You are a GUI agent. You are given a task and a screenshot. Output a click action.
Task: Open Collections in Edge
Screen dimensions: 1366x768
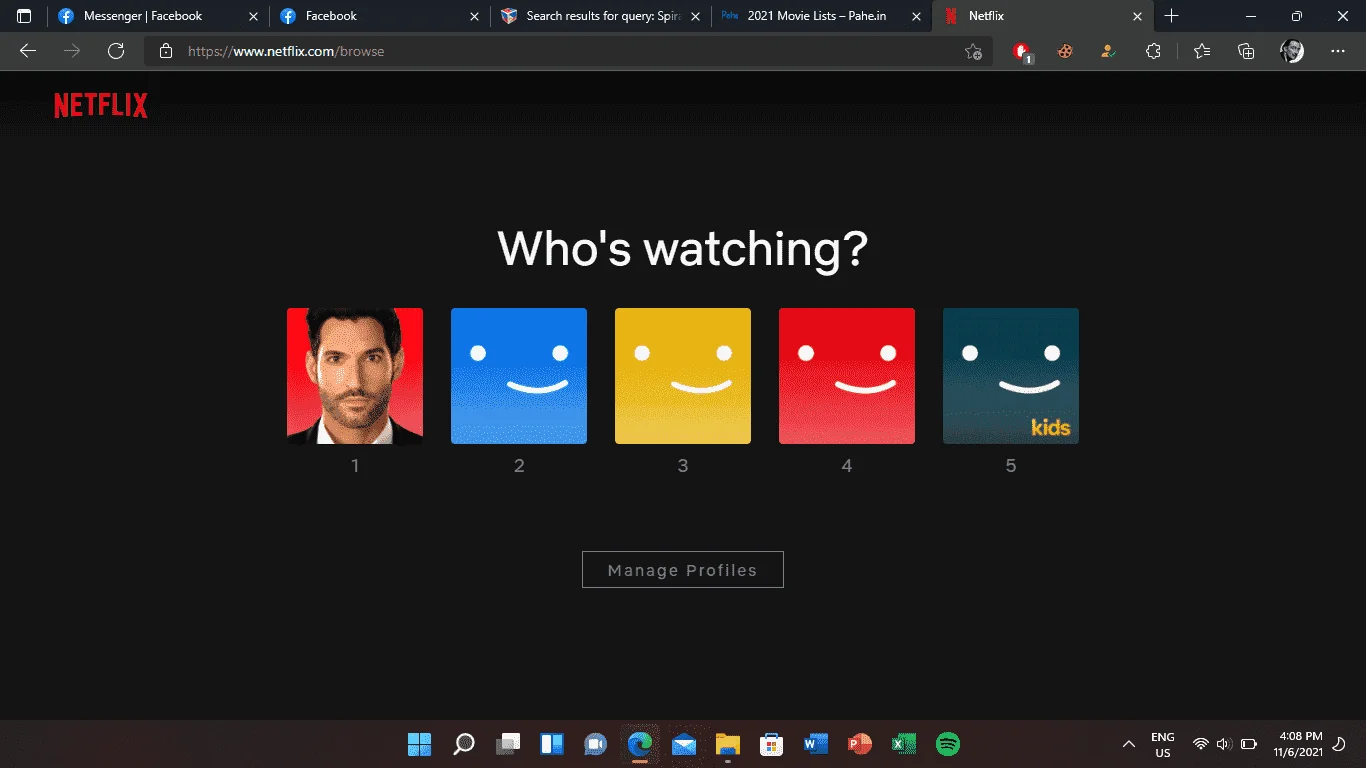click(1246, 51)
